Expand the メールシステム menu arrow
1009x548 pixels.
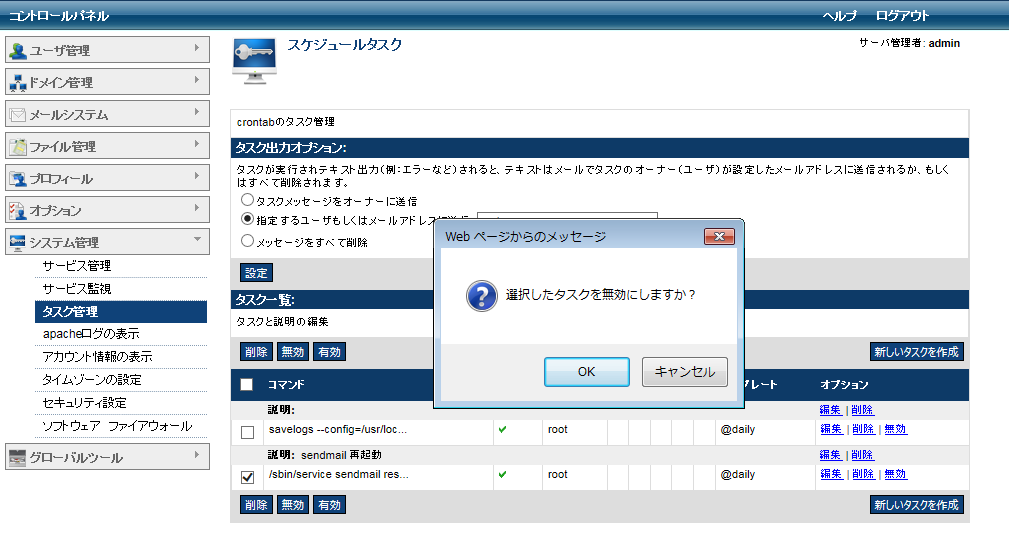197,110
